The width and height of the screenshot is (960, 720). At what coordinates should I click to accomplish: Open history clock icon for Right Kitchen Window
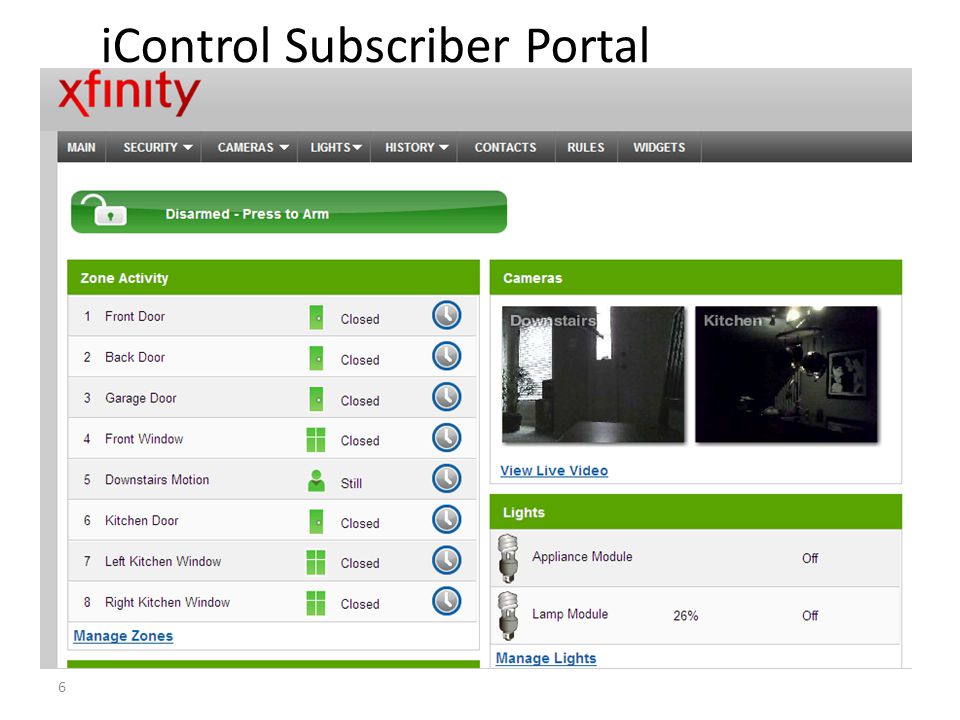click(x=446, y=601)
